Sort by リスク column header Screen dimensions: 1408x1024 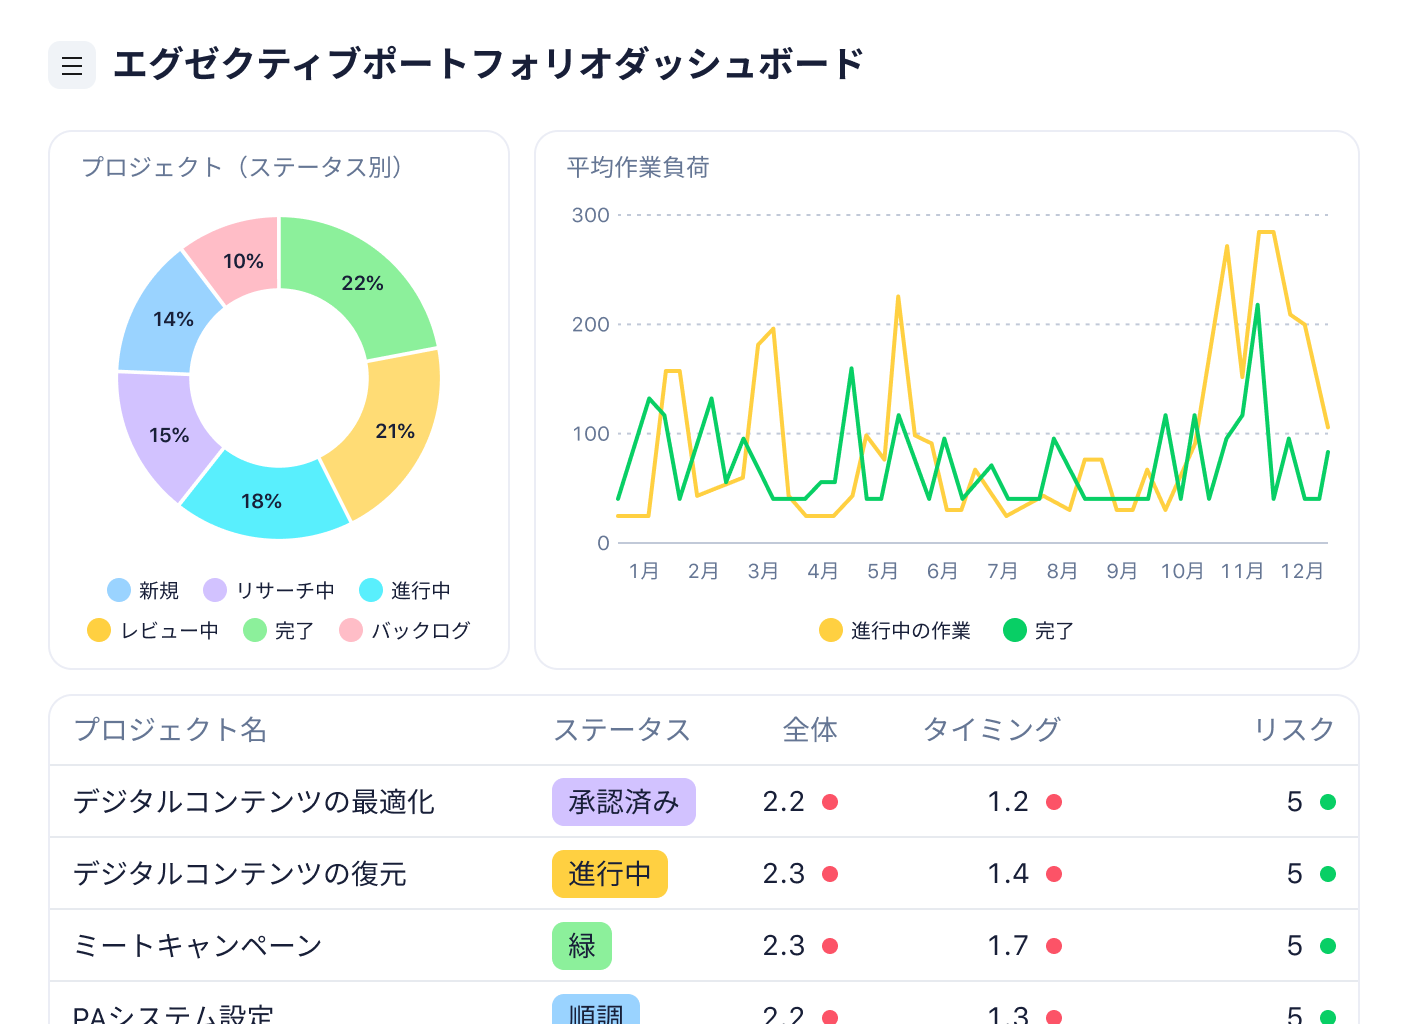(x=1294, y=730)
